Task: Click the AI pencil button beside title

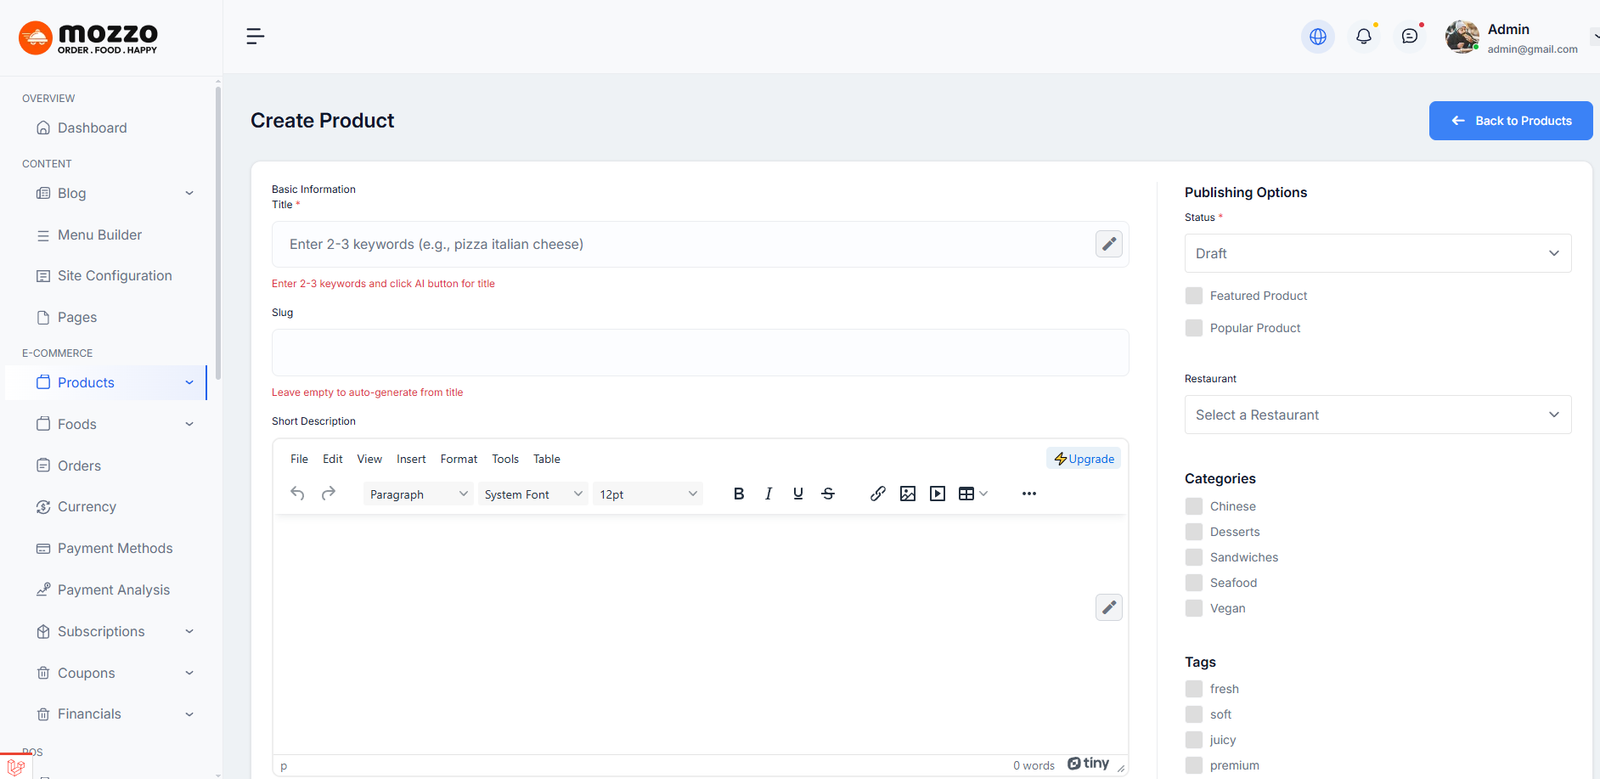Action: click(x=1108, y=244)
